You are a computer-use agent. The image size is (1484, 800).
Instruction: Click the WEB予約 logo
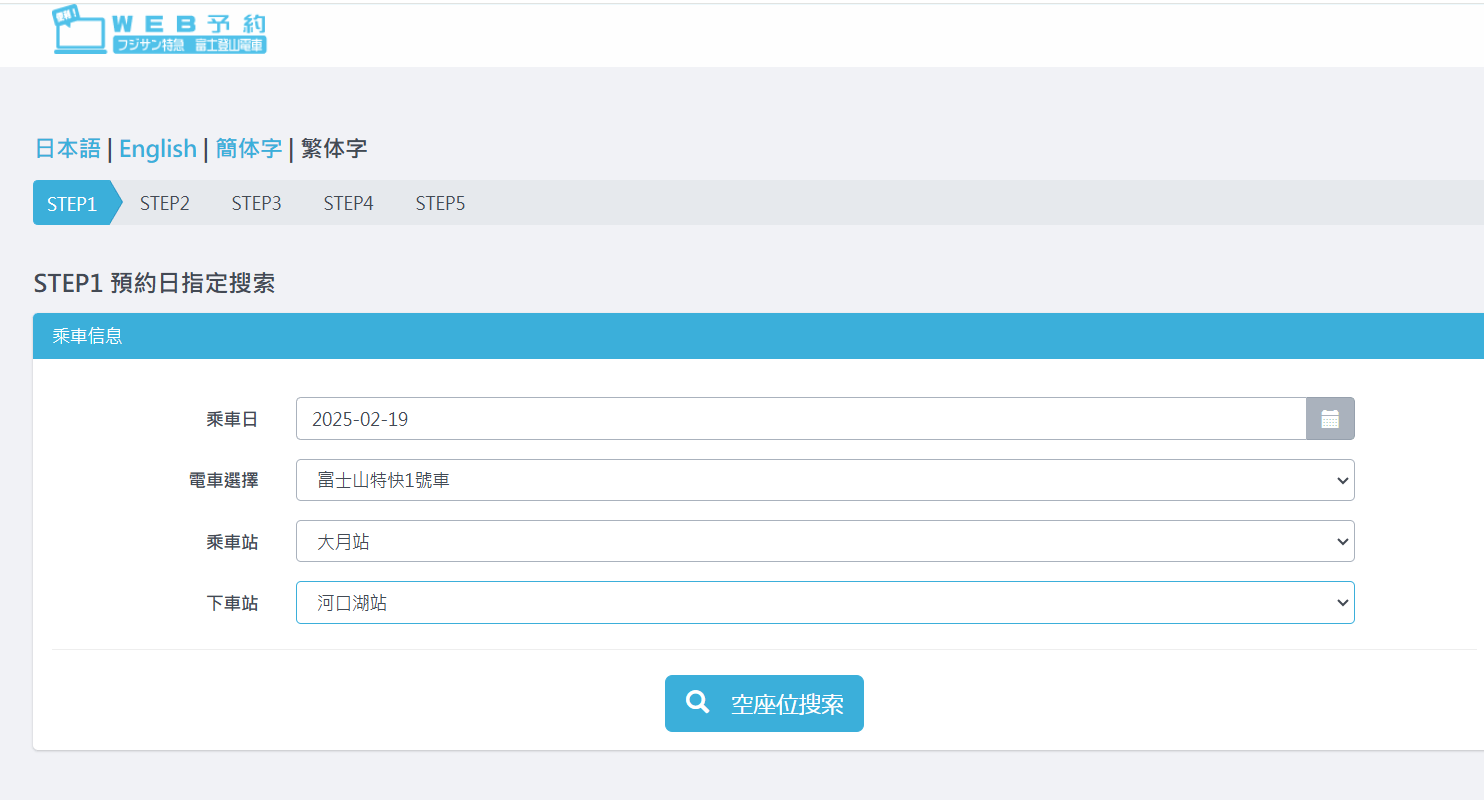(x=160, y=32)
